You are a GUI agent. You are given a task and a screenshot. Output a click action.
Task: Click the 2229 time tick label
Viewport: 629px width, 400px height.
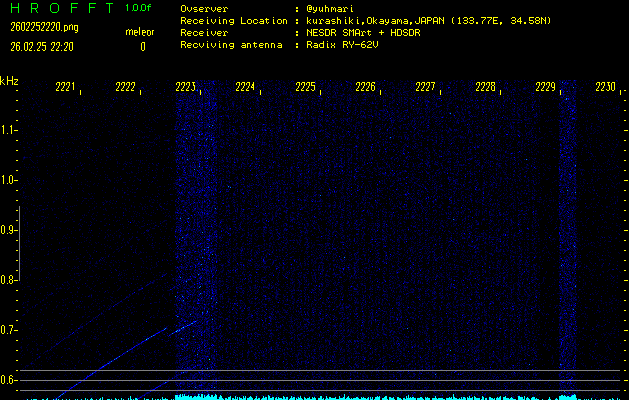pyautogui.click(x=546, y=88)
